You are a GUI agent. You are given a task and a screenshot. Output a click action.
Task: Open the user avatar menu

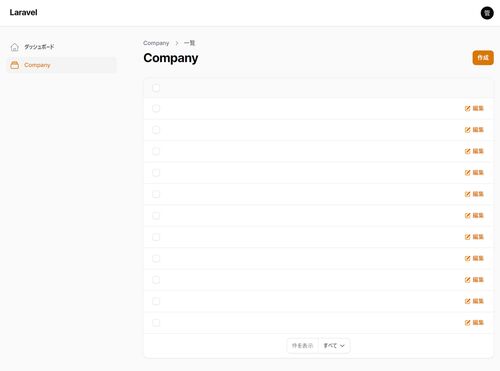pyautogui.click(x=487, y=13)
